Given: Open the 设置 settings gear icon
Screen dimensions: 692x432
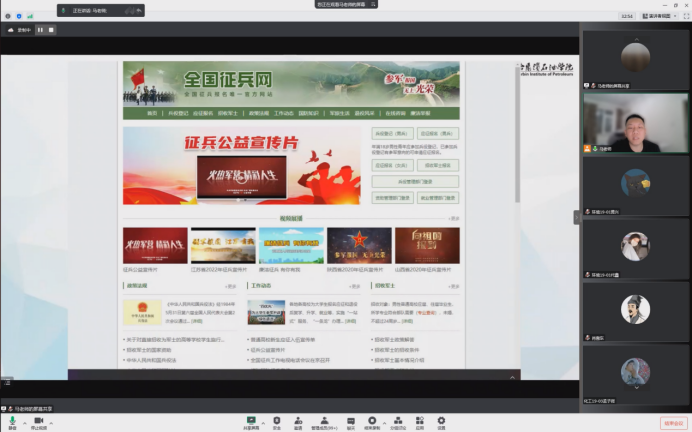Looking at the screenshot, I should tap(441, 421).
